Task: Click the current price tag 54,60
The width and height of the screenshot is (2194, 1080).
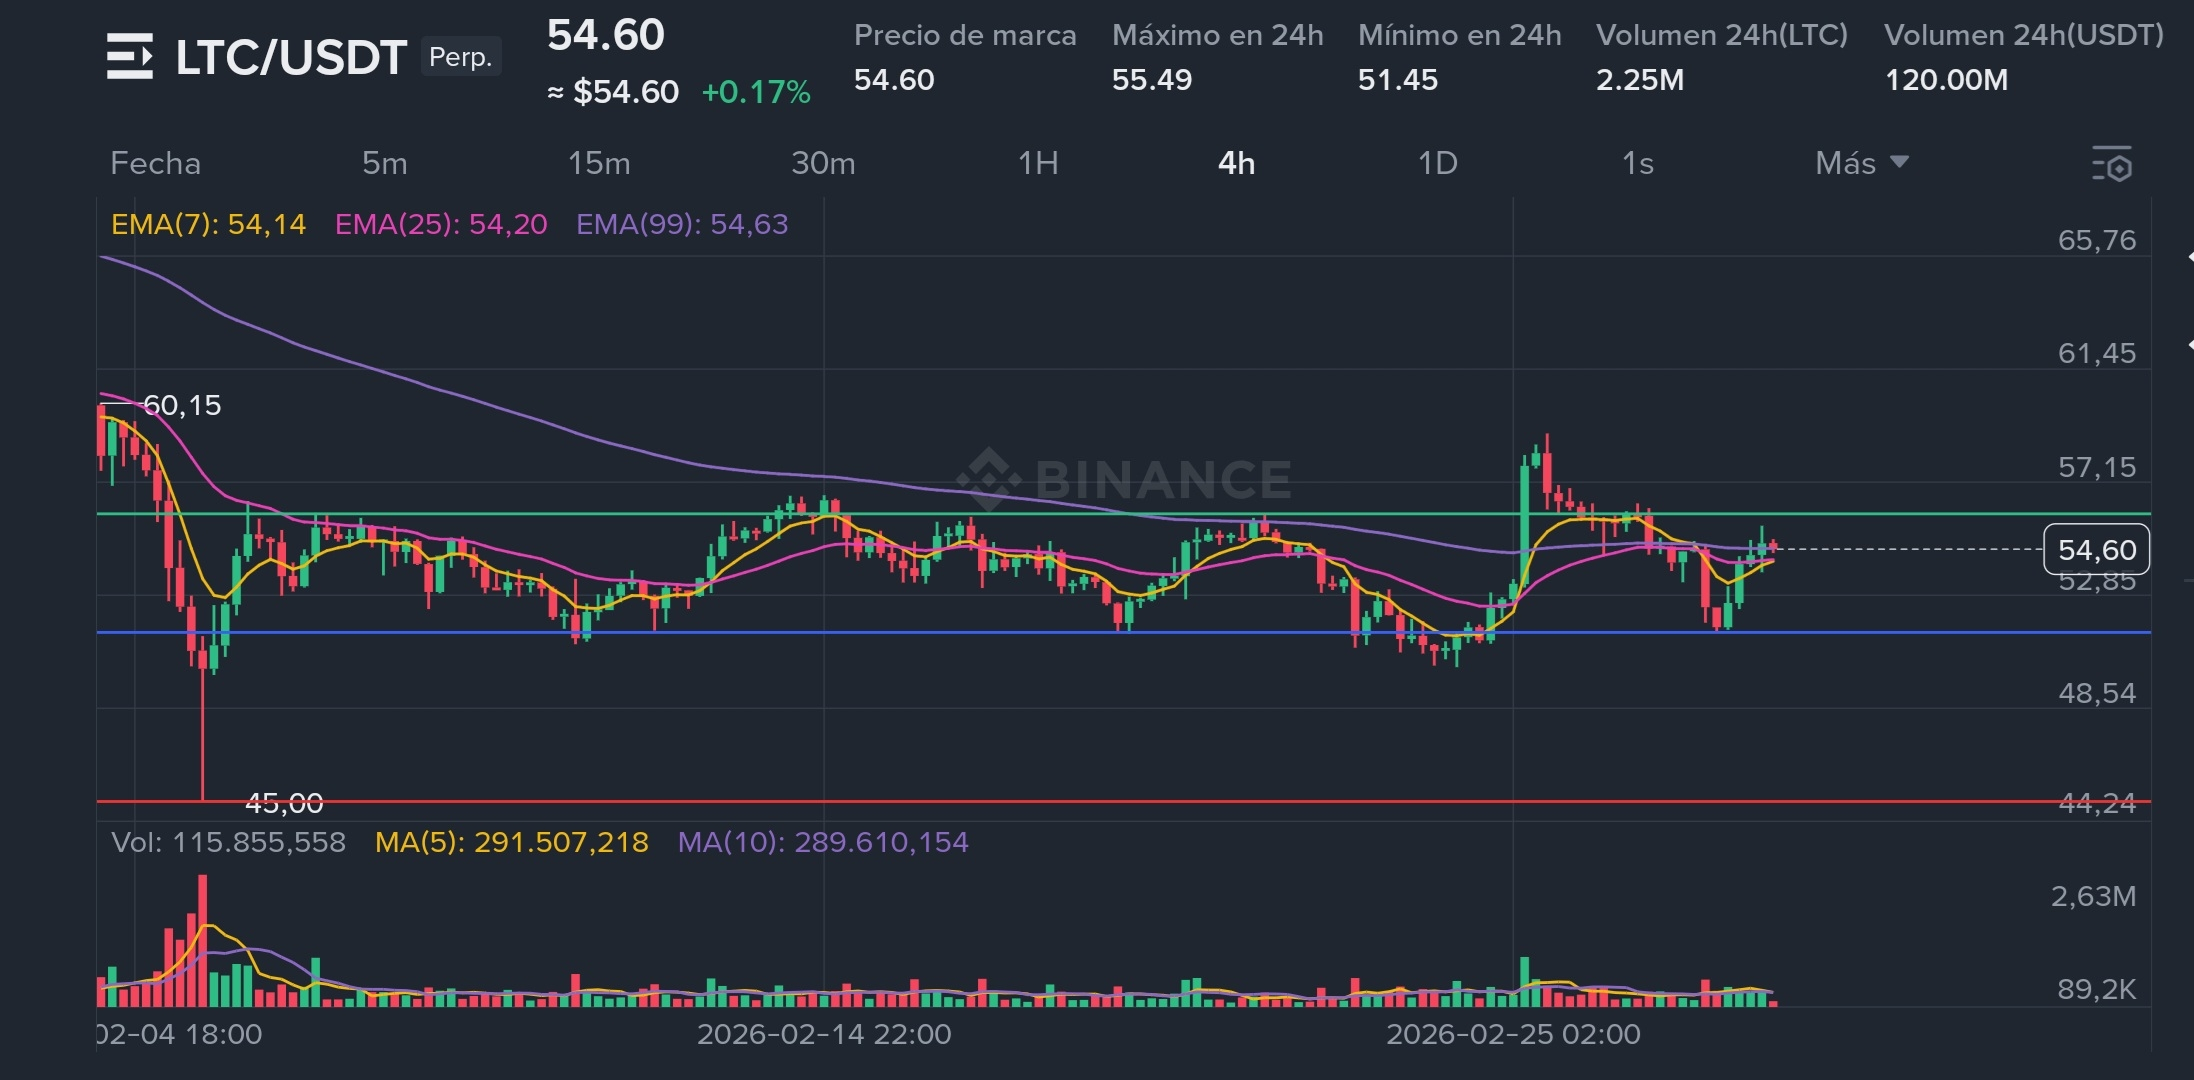Action: tap(2096, 550)
